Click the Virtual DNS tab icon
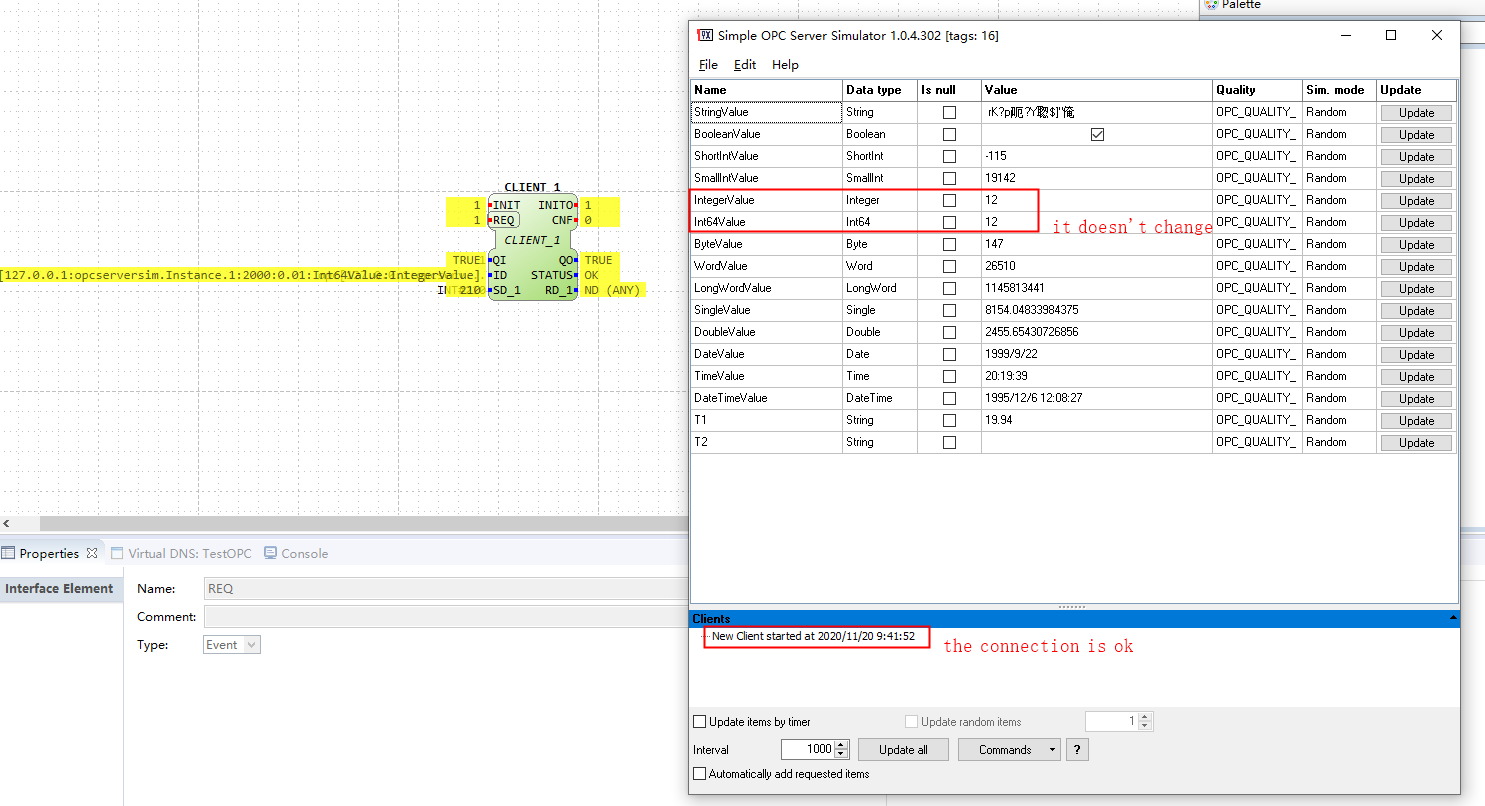This screenshot has width=1485, height=806. (x=118, y=553)
